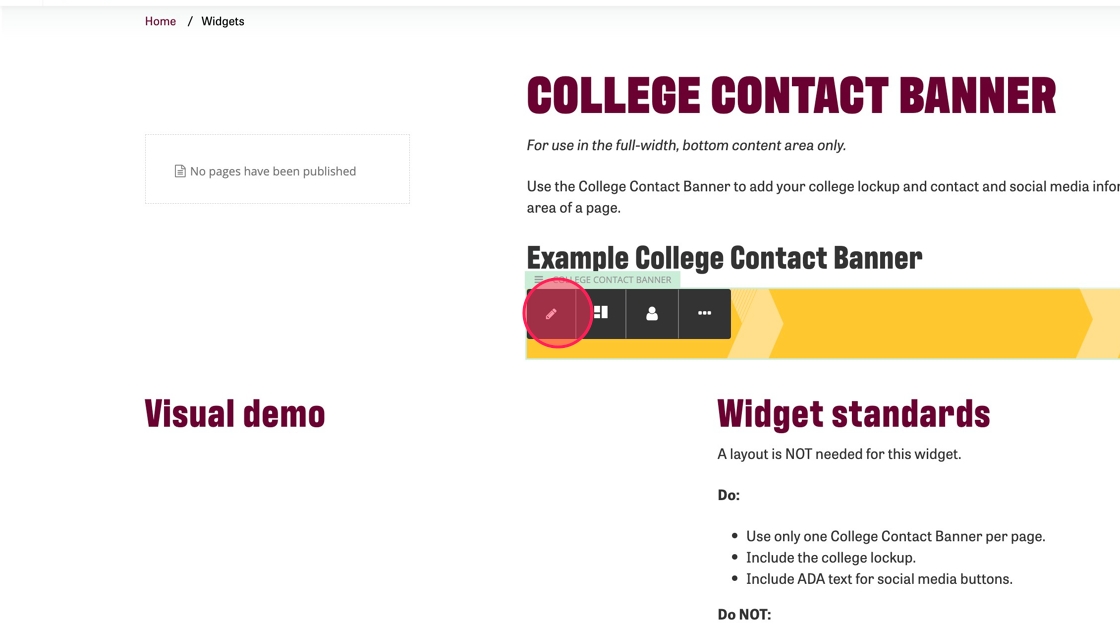Click the document icon beside No pages published
Screen dimensions: 1120x626
(x=180, y=171)
